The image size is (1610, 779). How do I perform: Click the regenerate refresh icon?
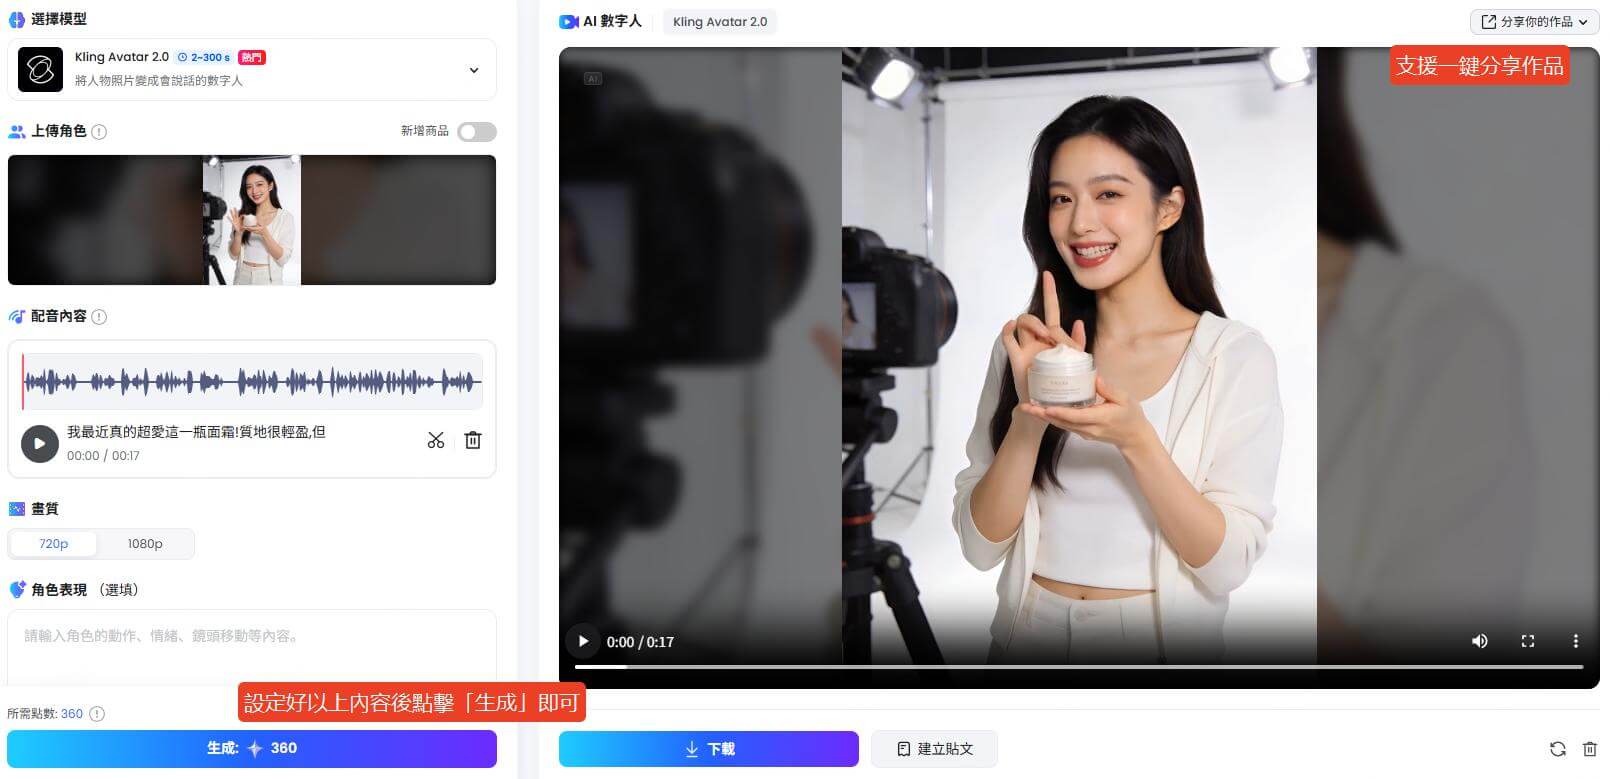[x=1558, y=749]
